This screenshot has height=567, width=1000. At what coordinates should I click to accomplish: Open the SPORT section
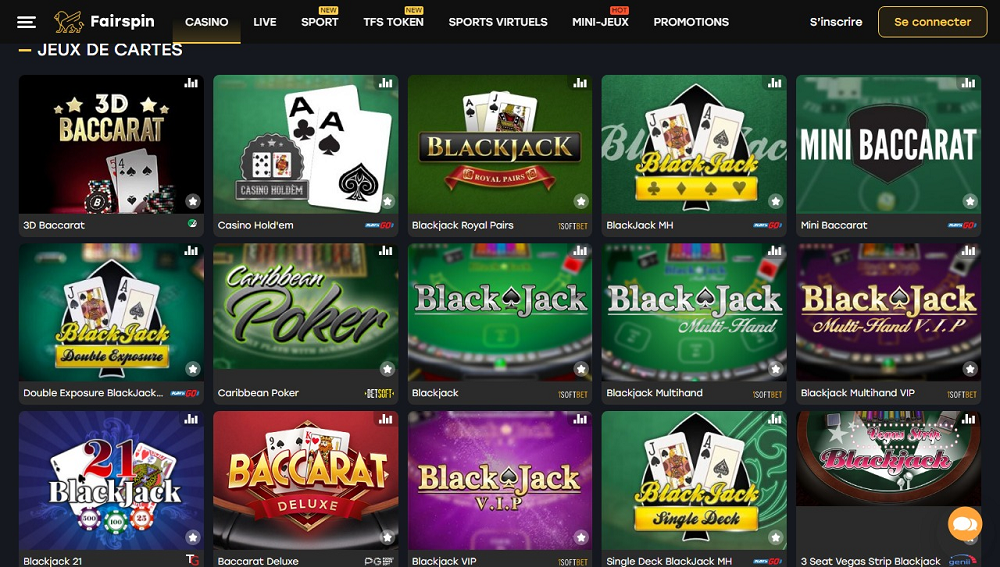[320, 22]
